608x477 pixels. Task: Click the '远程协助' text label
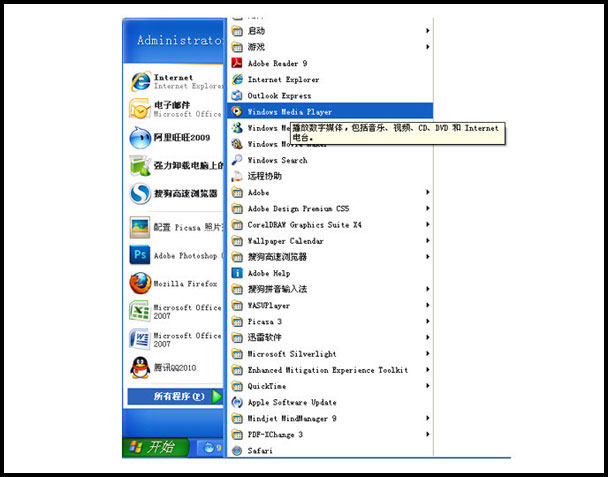coord(264,176)
